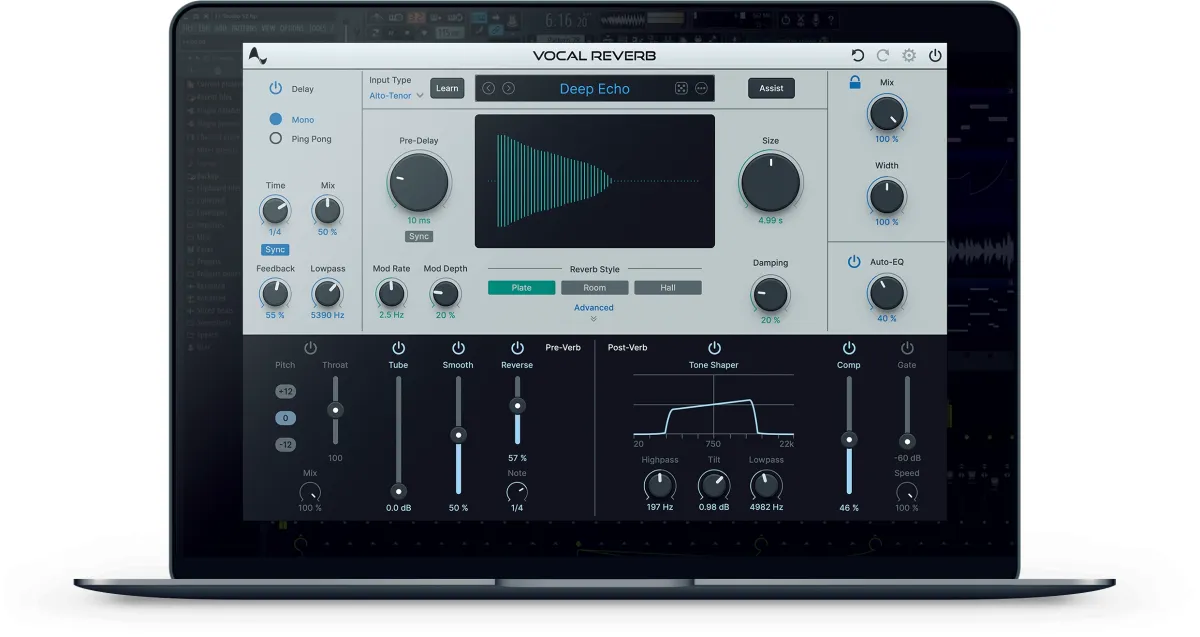Click the Feedback knob
This screenshot has height=637, width=1200.
275,293
